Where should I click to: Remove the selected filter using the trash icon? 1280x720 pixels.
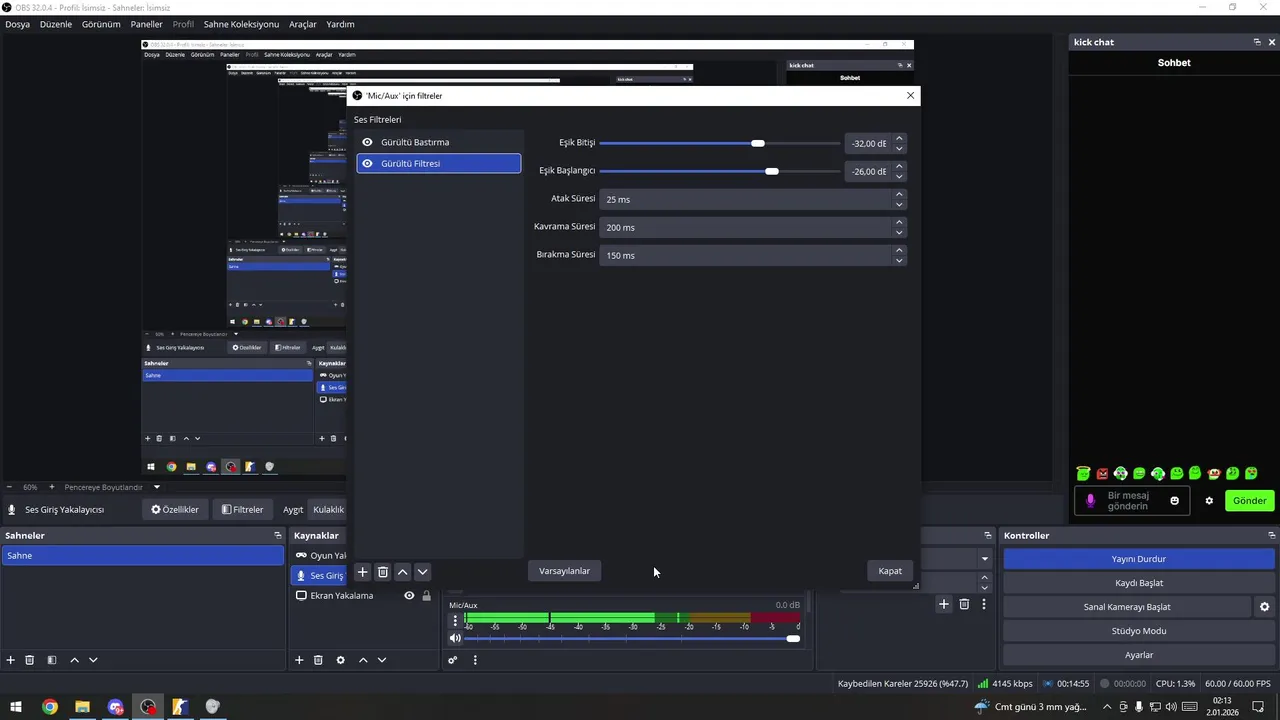[383, 572]
